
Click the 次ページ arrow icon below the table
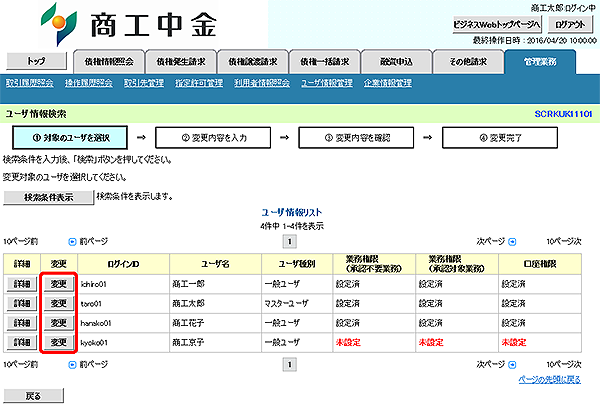point(512,365)
